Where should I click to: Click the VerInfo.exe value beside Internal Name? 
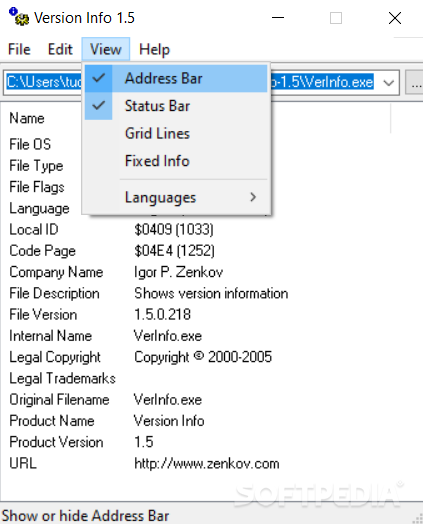pos(168,336)
